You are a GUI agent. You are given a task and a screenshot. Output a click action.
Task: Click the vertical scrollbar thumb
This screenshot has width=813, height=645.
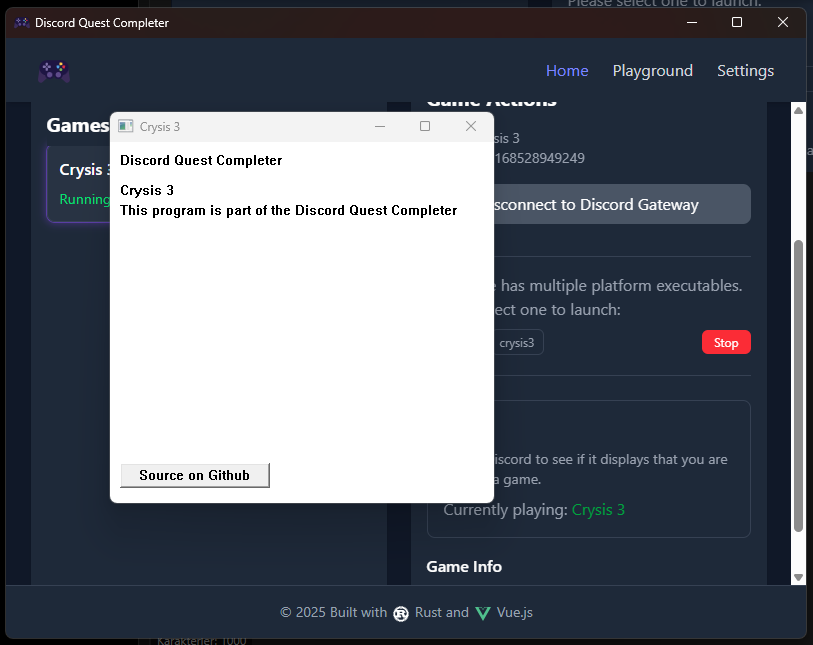tap(798, 386)
